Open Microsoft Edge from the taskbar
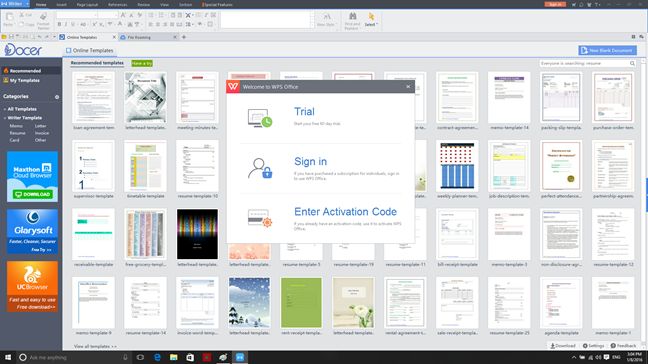 point(157,357)
